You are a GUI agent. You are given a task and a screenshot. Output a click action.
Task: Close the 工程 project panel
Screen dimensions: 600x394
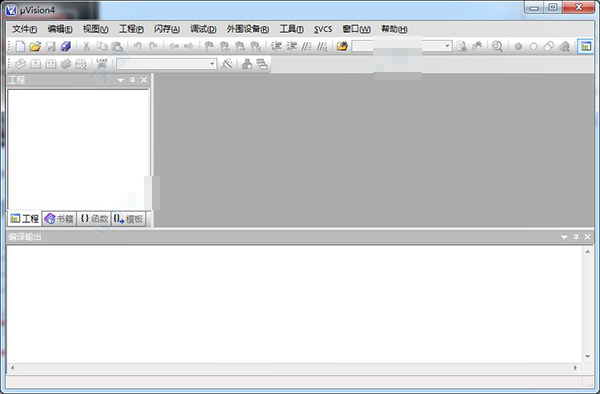tap(144, 80)
